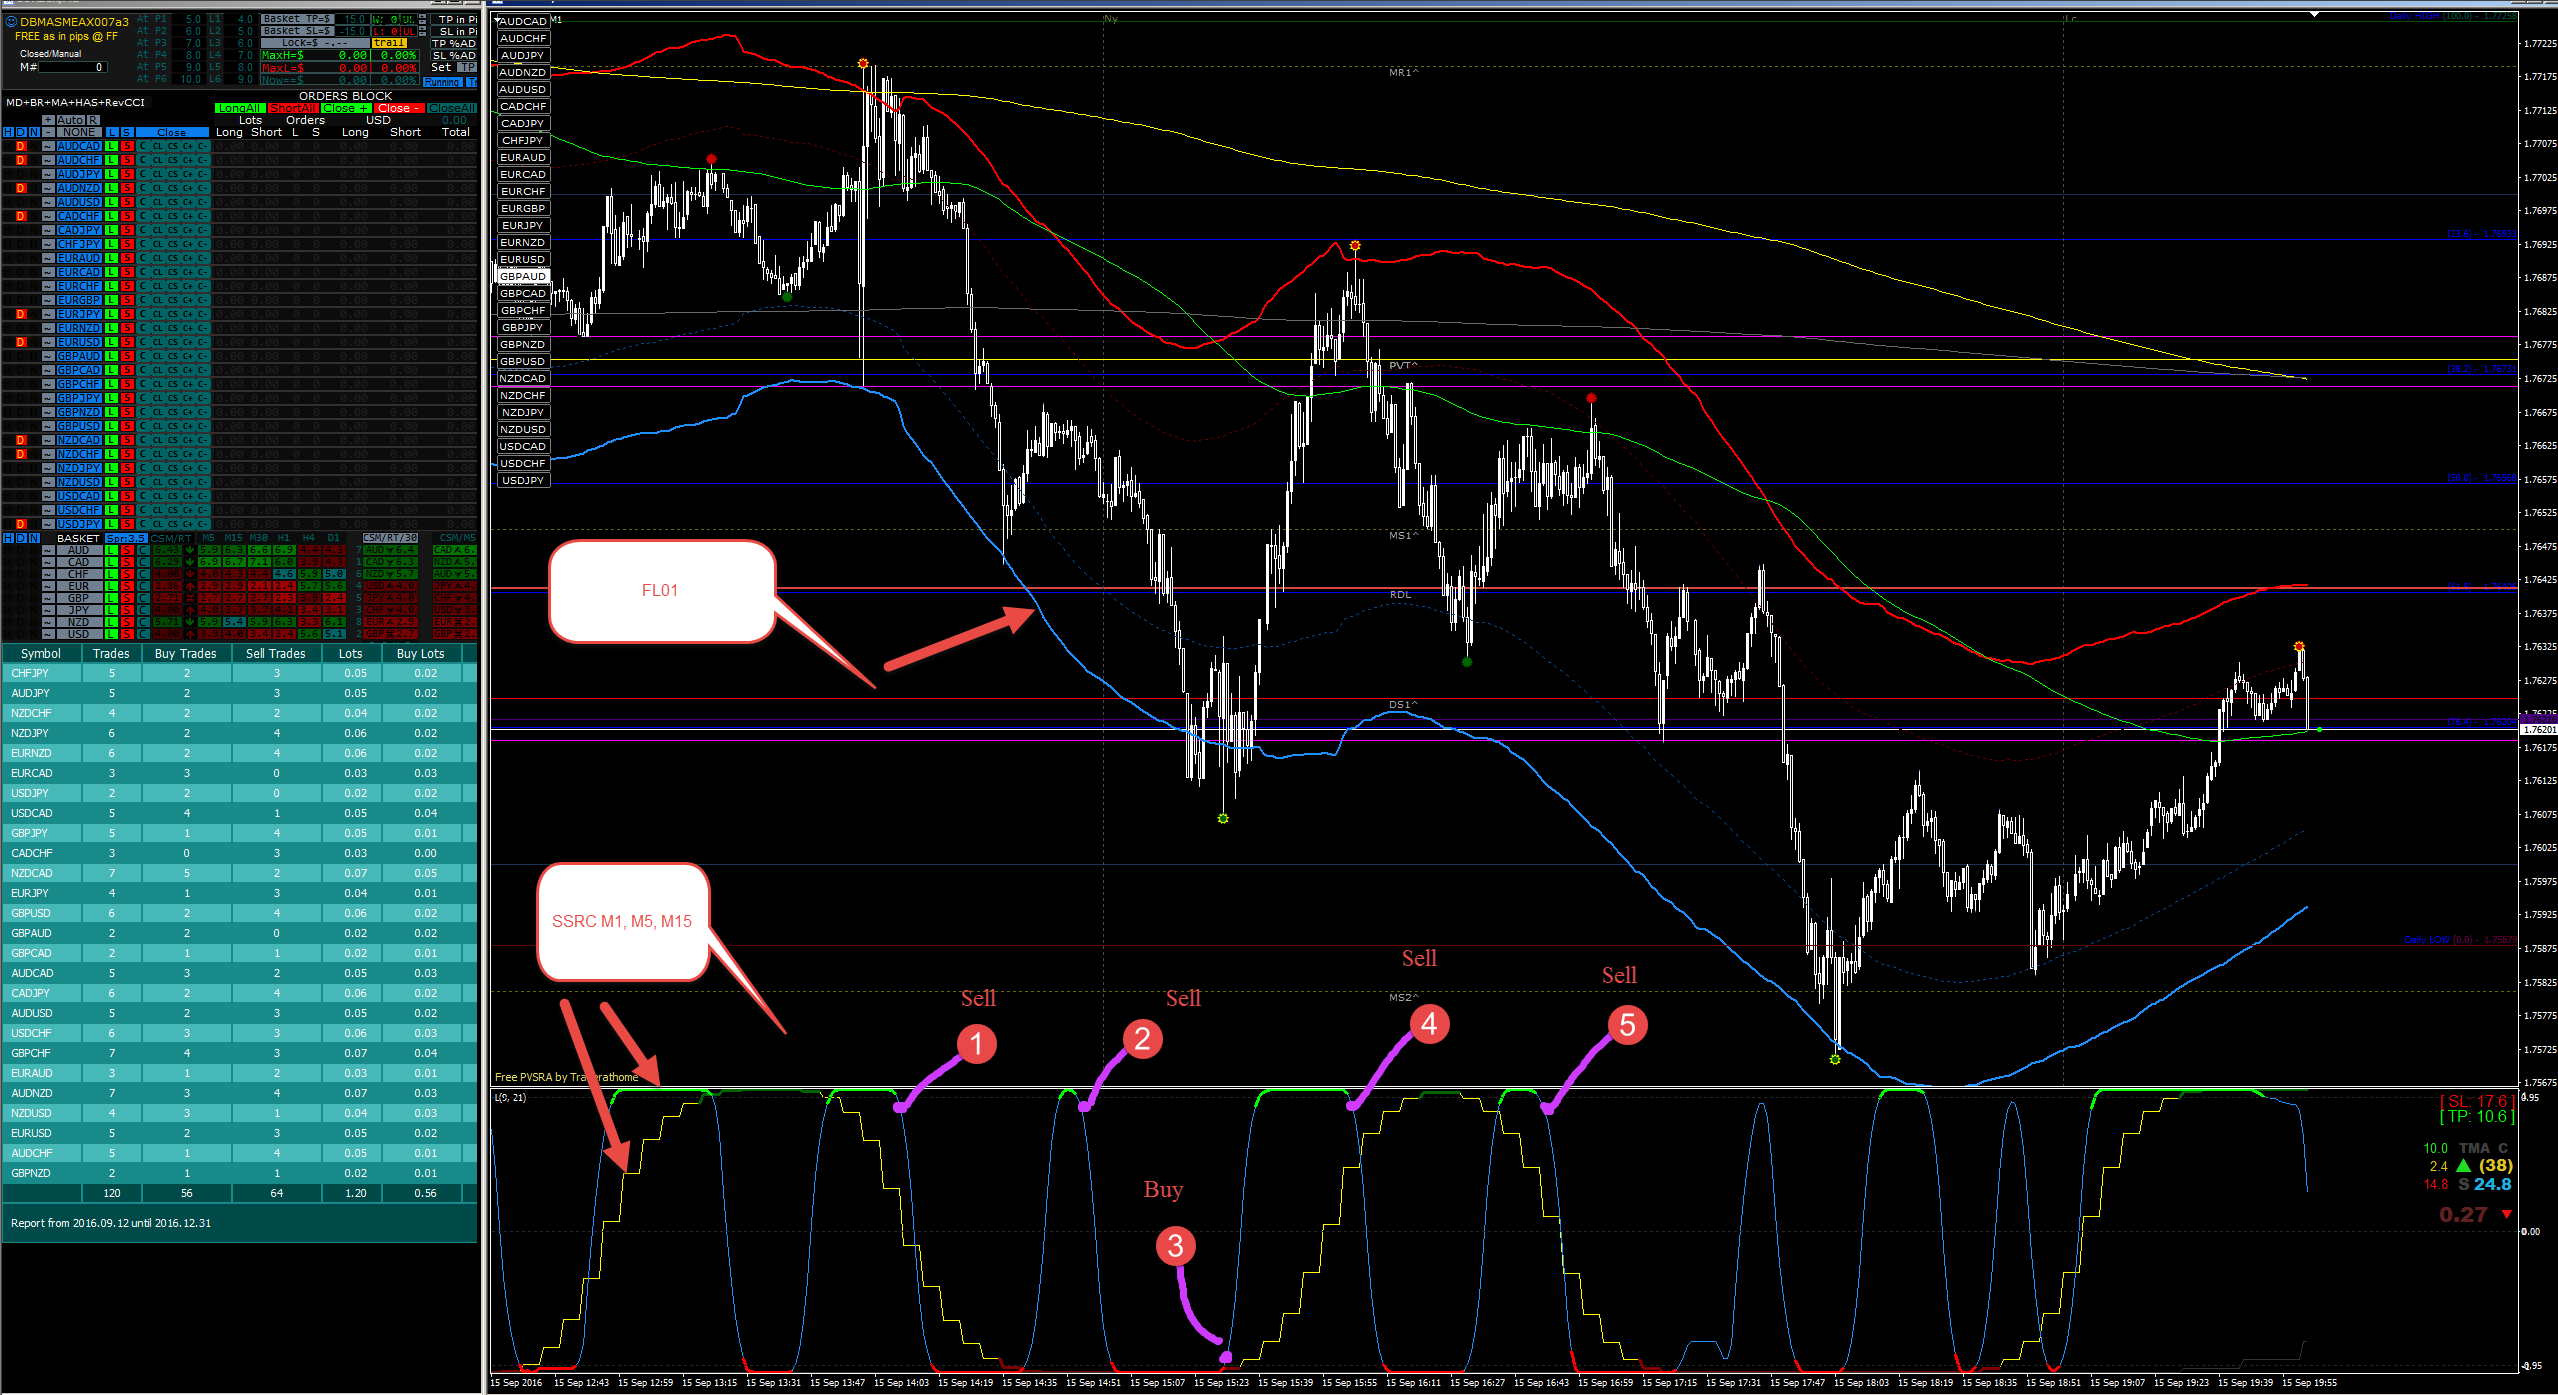Click the red S button for AUDCHF
This screenshot has height=1395, width=2558.
point(127,160)
